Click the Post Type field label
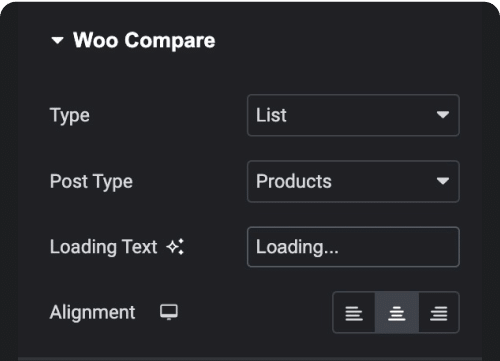 (x=91, y=182)
